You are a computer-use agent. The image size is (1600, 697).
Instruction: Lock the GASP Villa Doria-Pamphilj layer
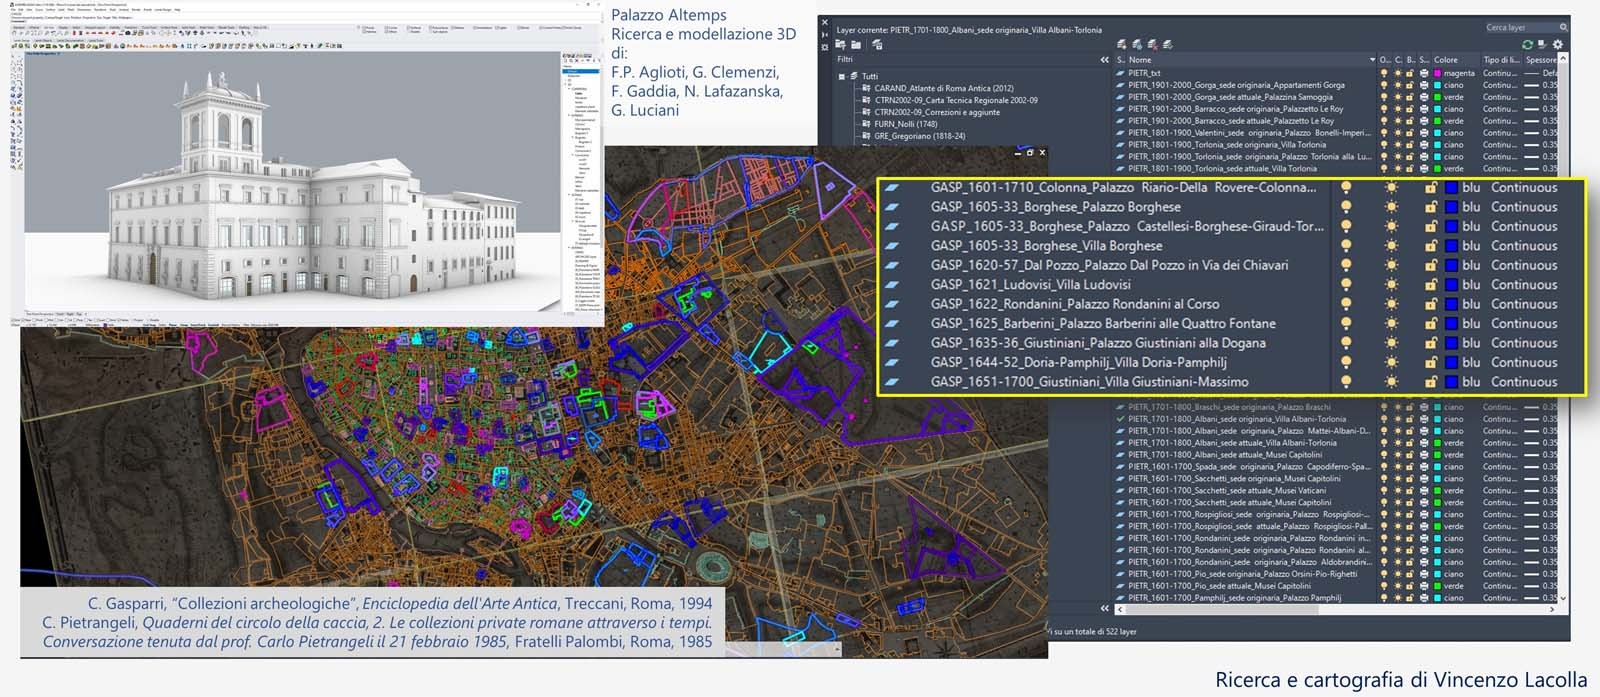click(x=1430, y=363)
